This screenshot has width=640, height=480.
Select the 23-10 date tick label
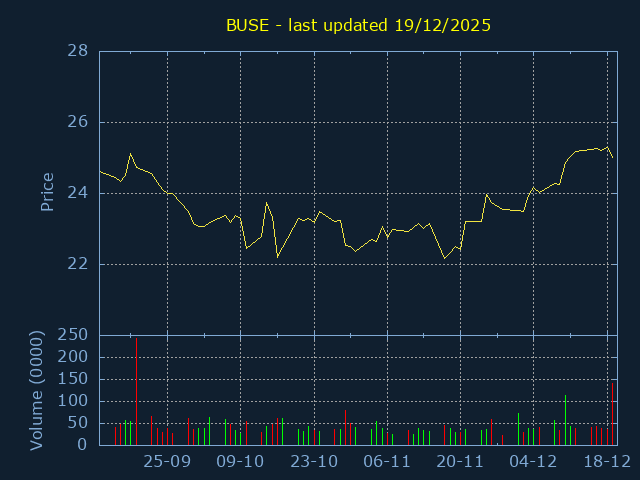click(314, 462)
